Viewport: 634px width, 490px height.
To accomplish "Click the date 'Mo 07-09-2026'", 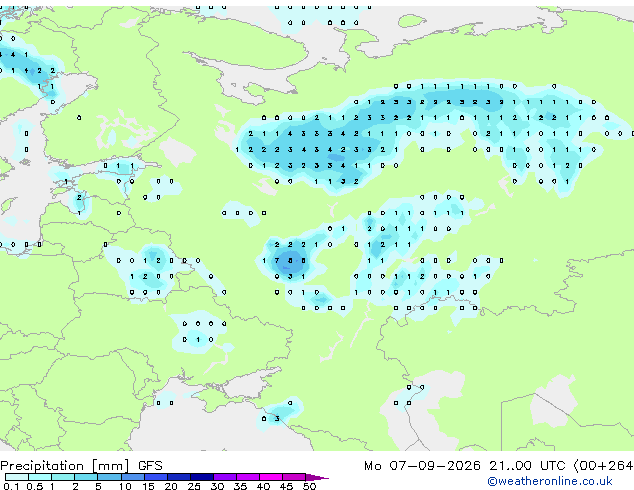I will (422, 466).
